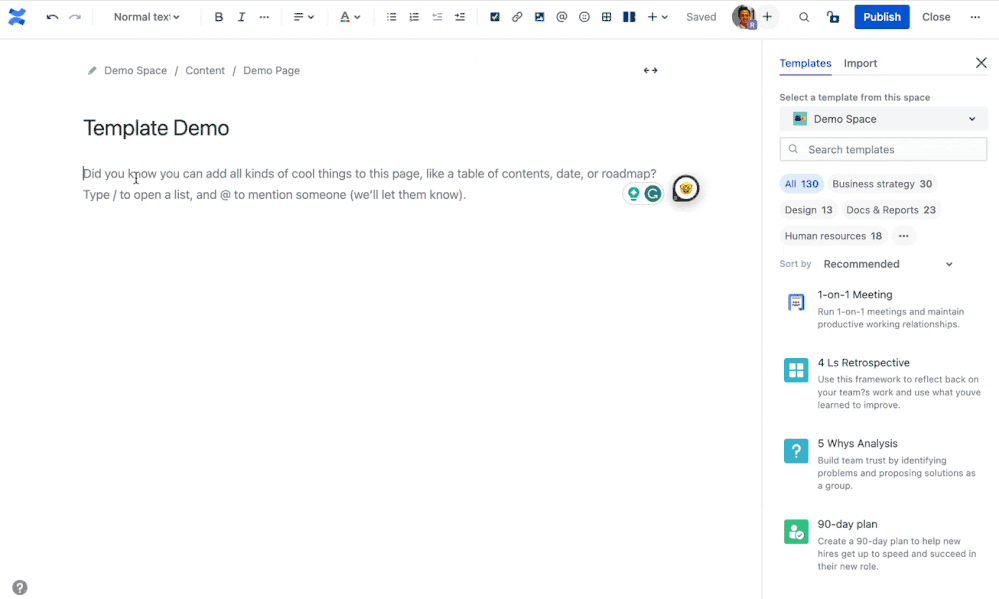Image resolution: width=999 pixels, height=599 pixels.
Task: Toggle bold formatting
Action: click(218, 16)
